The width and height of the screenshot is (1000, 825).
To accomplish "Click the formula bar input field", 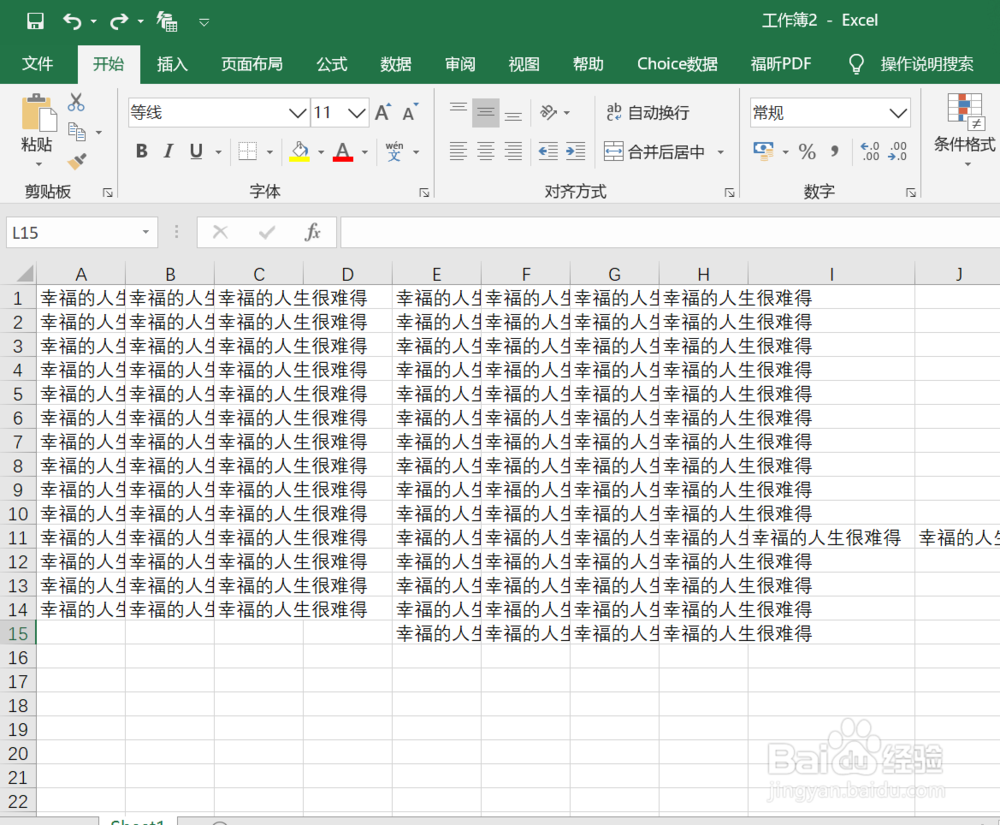I will point(670,232).
